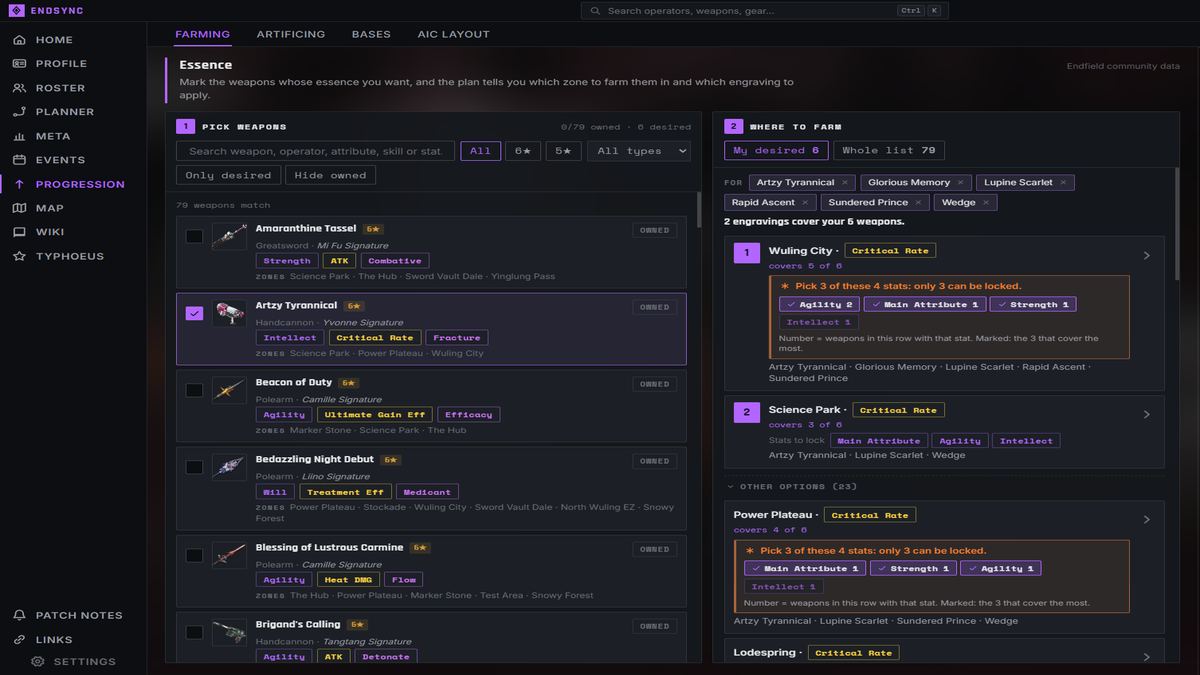Click the Progression arrow icon
The height and width of the screenshot is (675, 1200).
[x=19, y=184]
